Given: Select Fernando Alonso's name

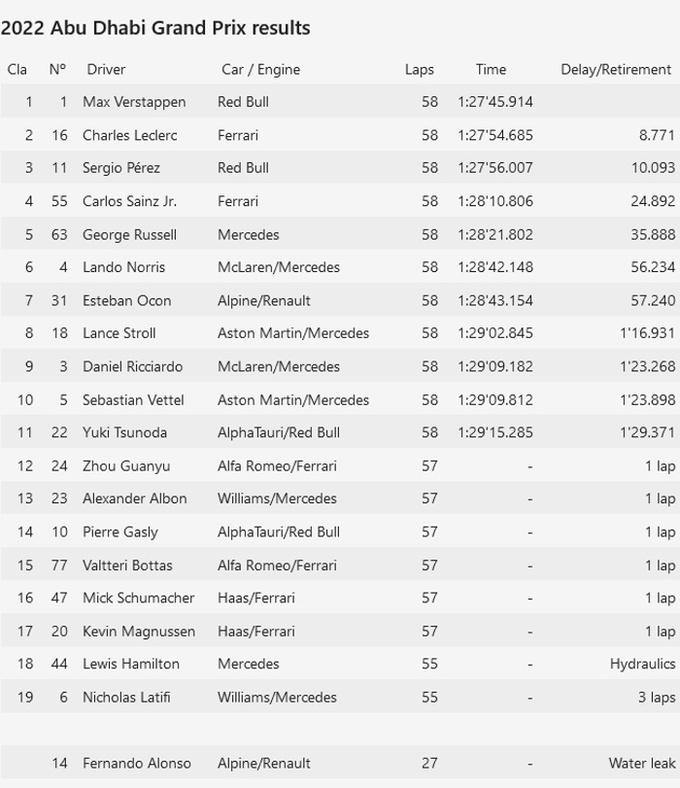Looking at the screenshot, I should click(x=136, y=763).
